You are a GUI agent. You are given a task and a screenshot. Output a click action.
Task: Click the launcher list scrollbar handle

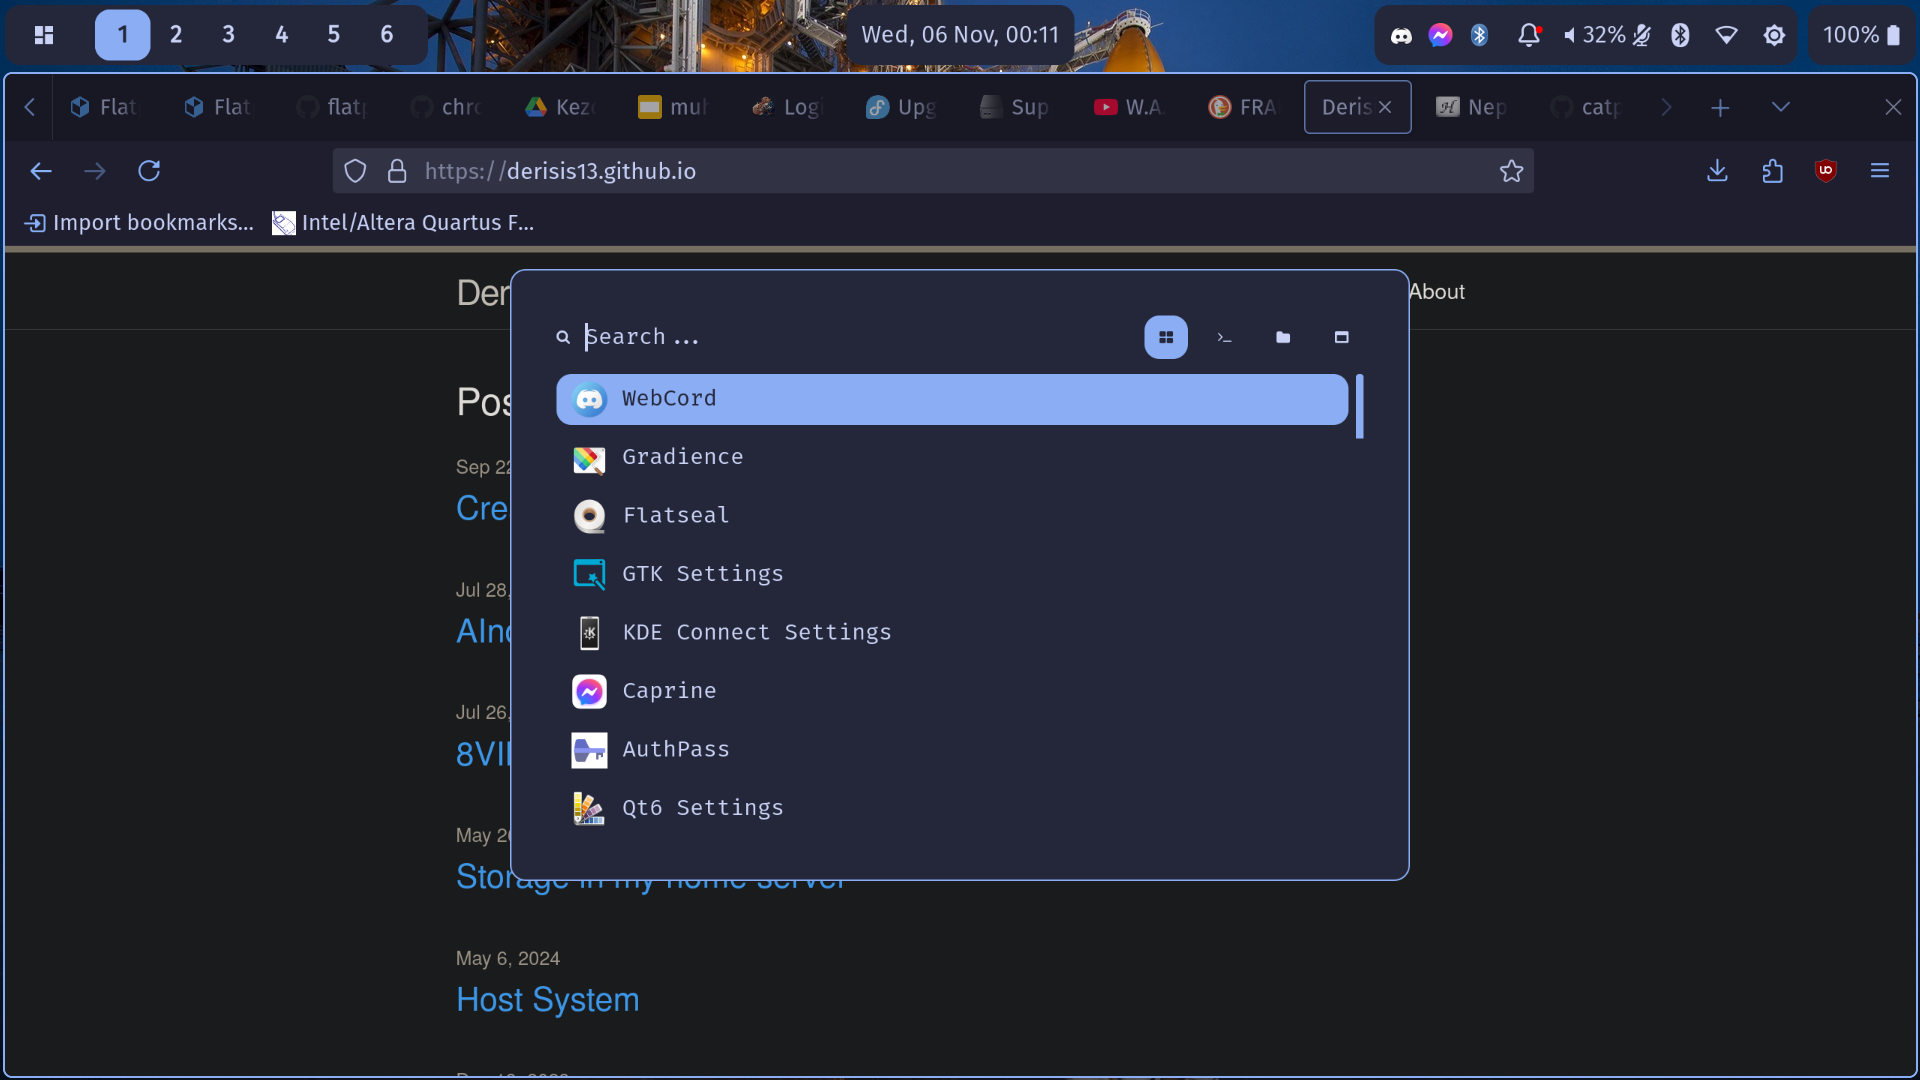pos(1359,406)
